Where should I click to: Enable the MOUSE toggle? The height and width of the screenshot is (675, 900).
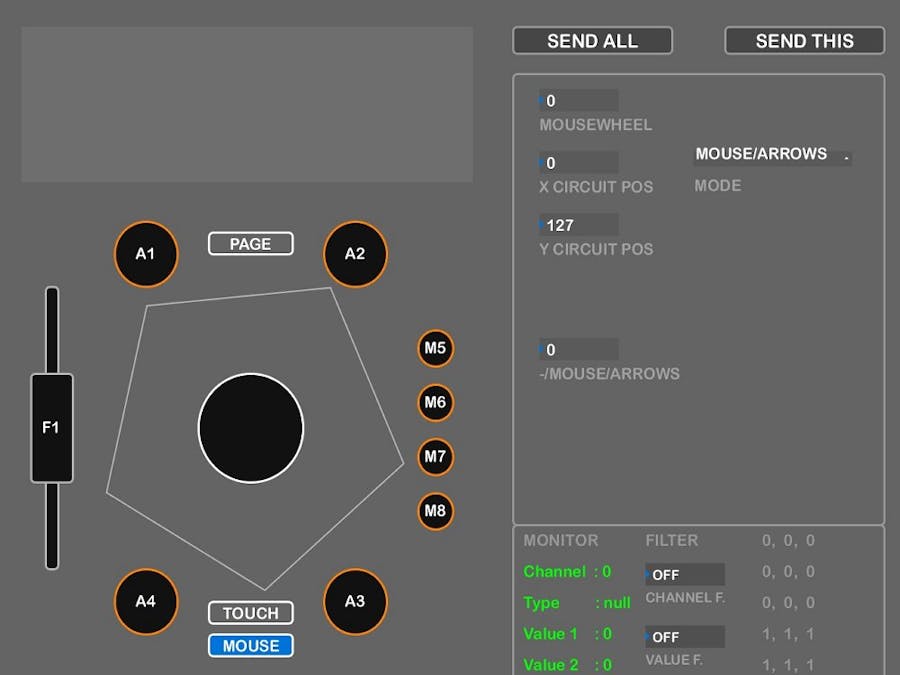point(250,646)
